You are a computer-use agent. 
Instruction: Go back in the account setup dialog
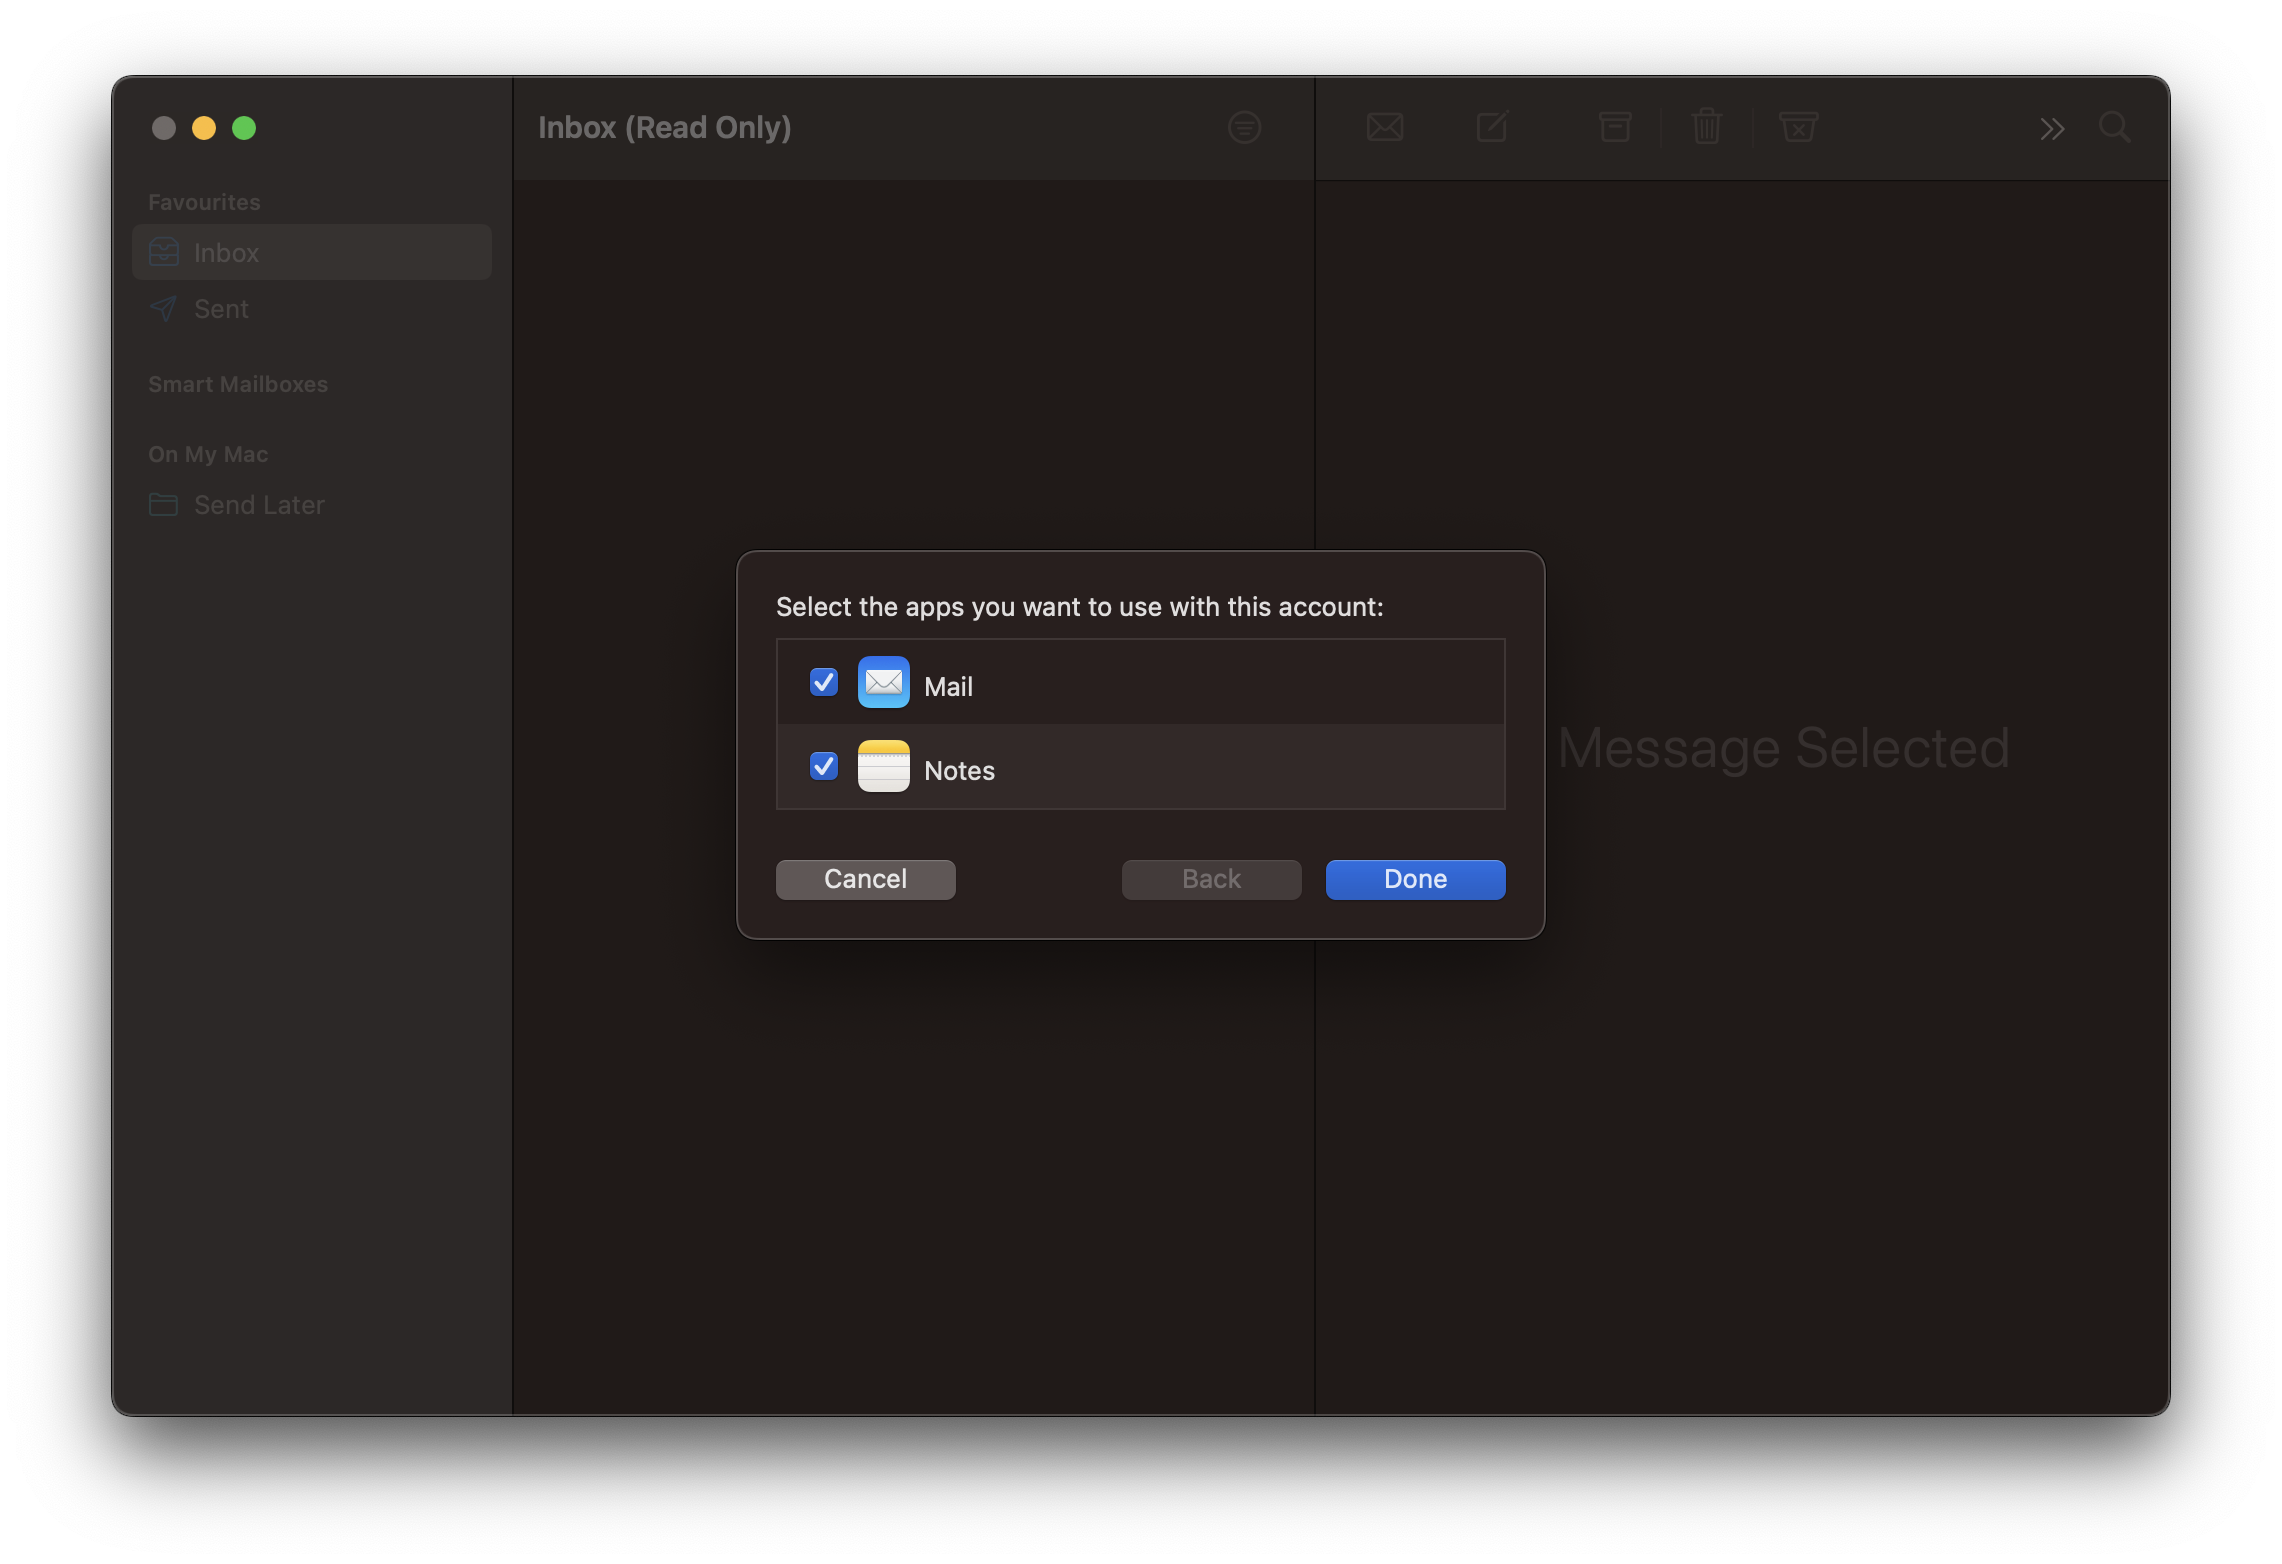click(1210, 879)
